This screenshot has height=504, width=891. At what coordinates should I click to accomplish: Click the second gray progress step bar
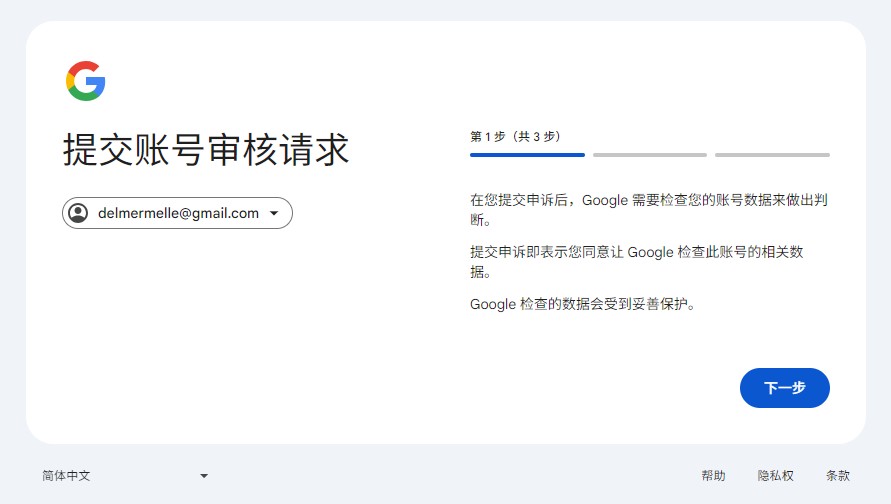point(650,155)
